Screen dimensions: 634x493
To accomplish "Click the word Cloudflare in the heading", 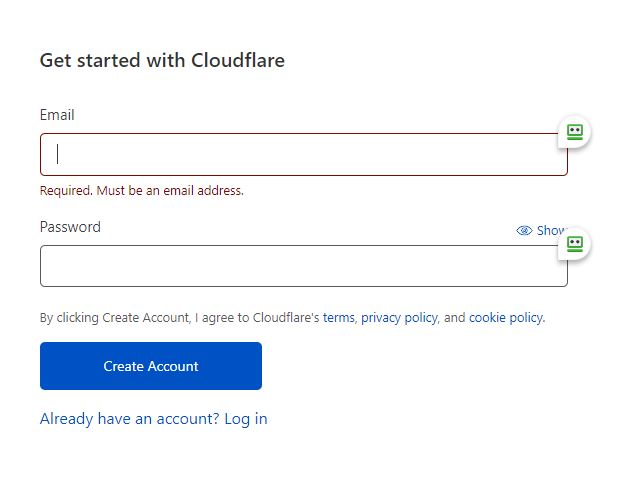I will coord(238,60).
